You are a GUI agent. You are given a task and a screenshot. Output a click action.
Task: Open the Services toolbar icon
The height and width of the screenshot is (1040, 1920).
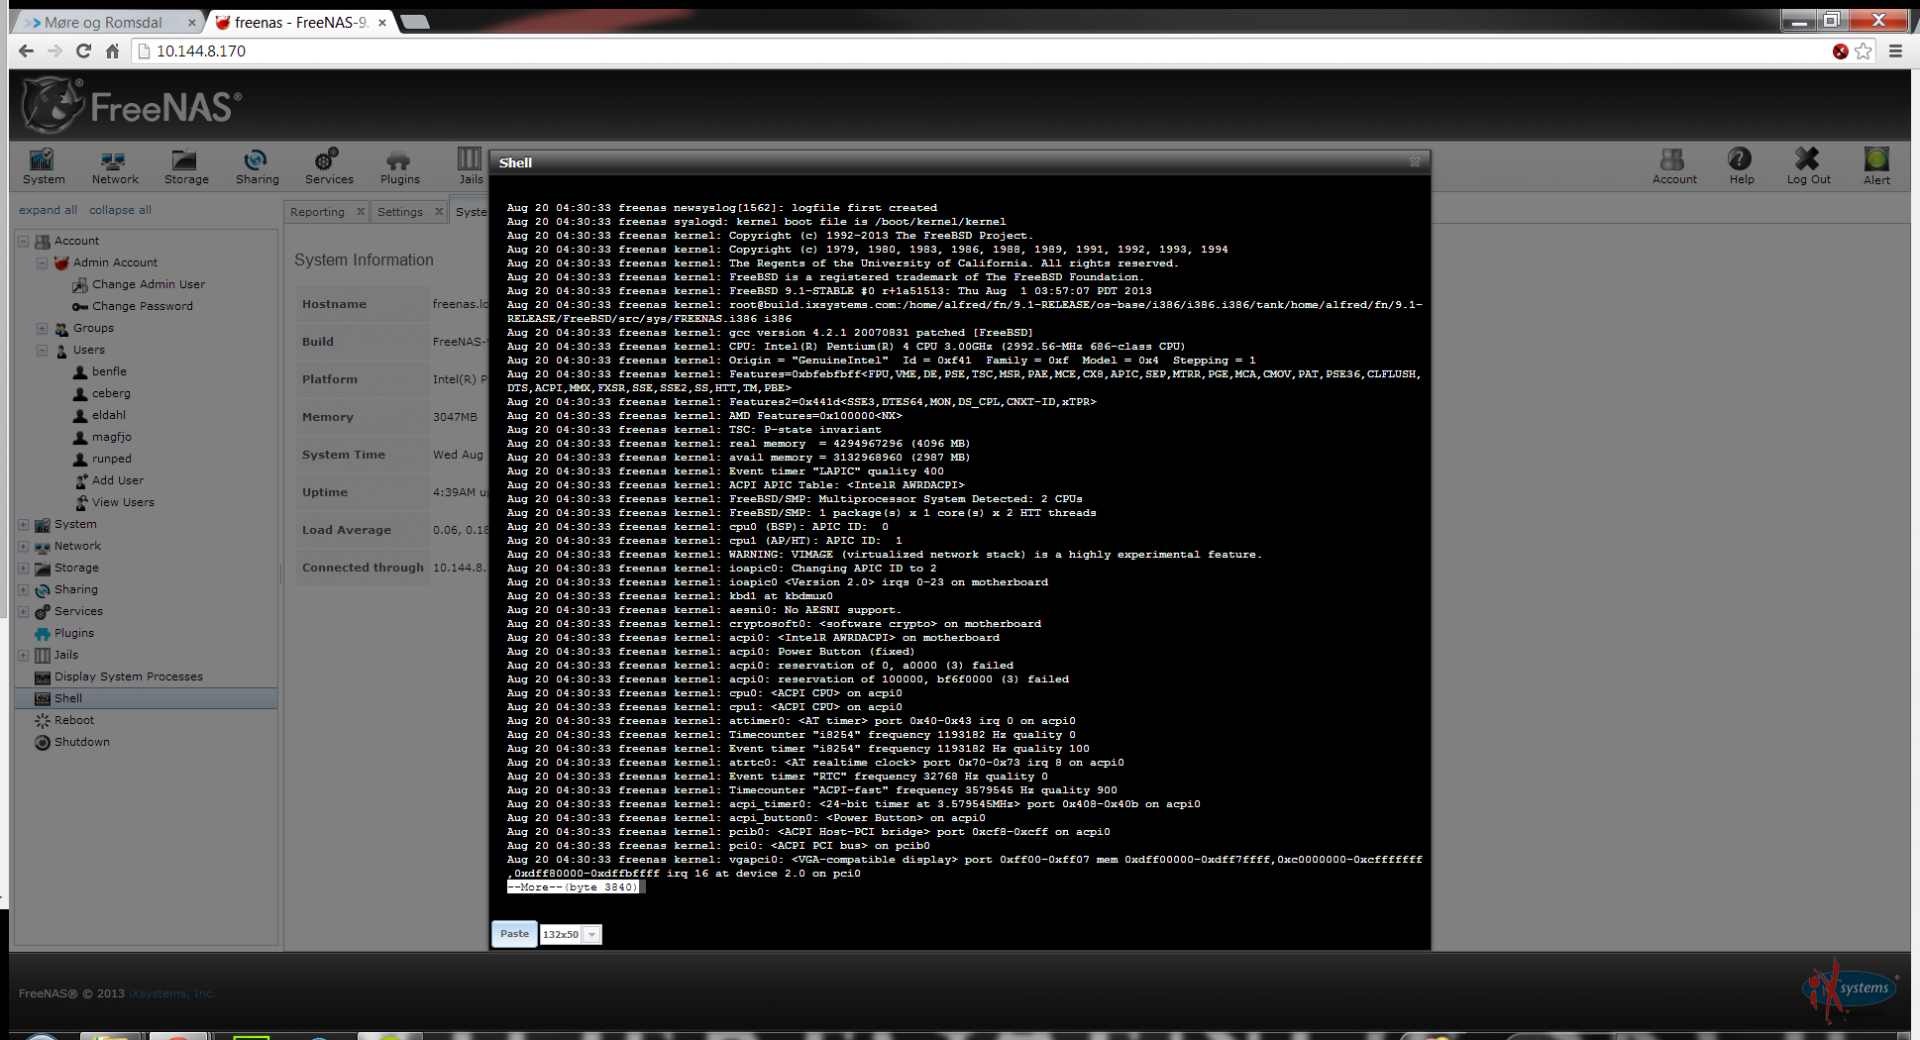(329, 166)
